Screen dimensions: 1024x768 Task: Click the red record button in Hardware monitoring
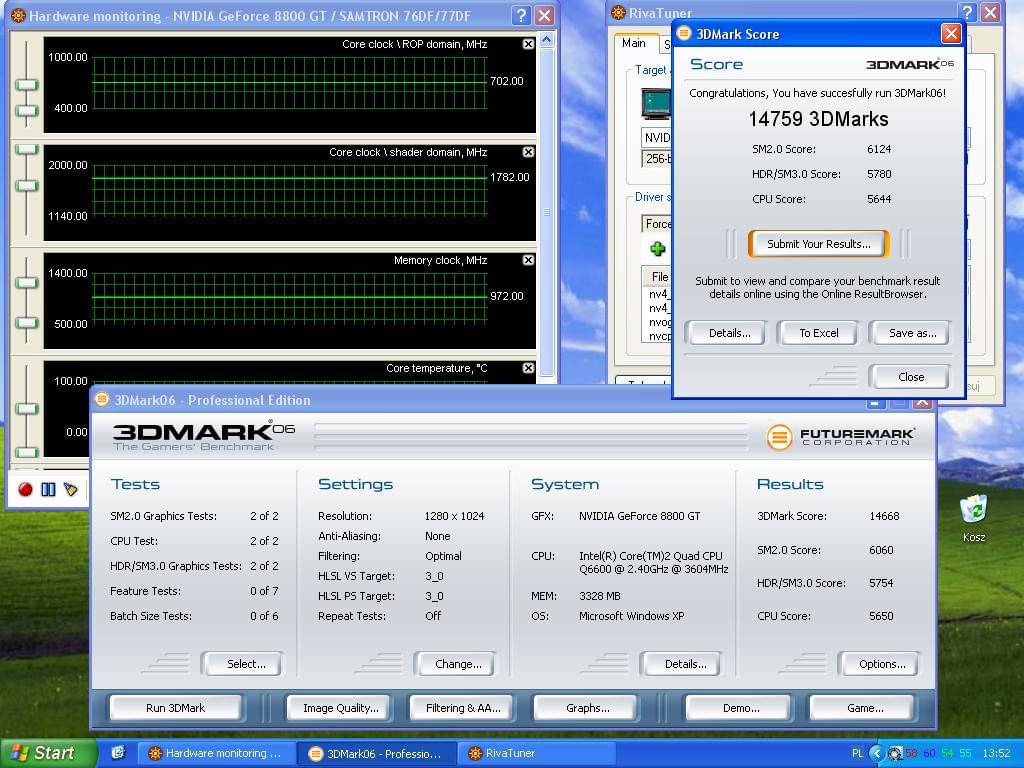(x=25, y=489)
